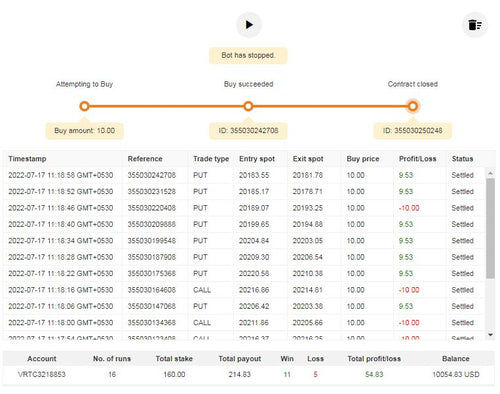Click the 'Buy amount: 10.00' label
The image size is (500, 394).
click(x=84, y=131)
